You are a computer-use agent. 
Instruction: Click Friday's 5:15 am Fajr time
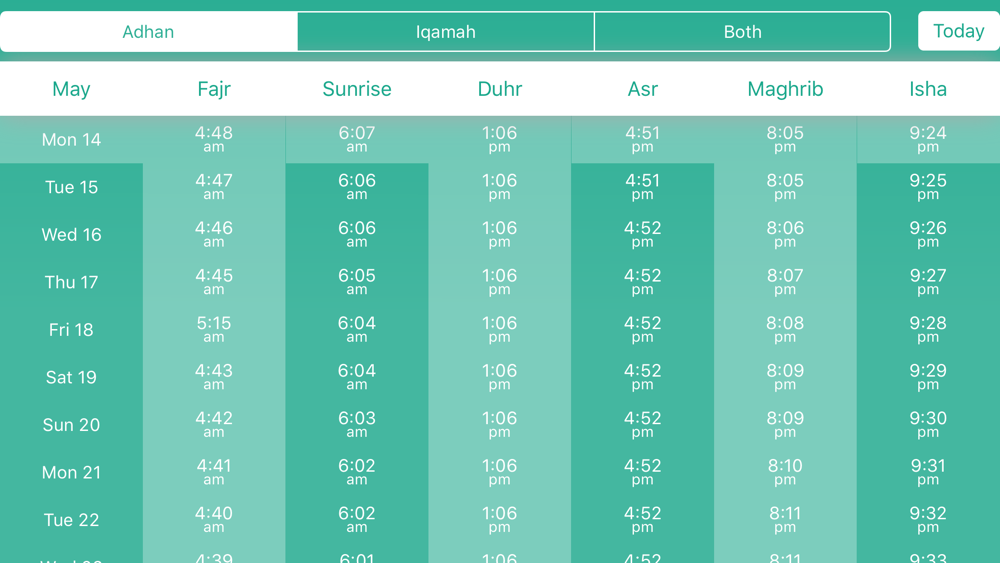pyautogui.click(x=214, y=329)
